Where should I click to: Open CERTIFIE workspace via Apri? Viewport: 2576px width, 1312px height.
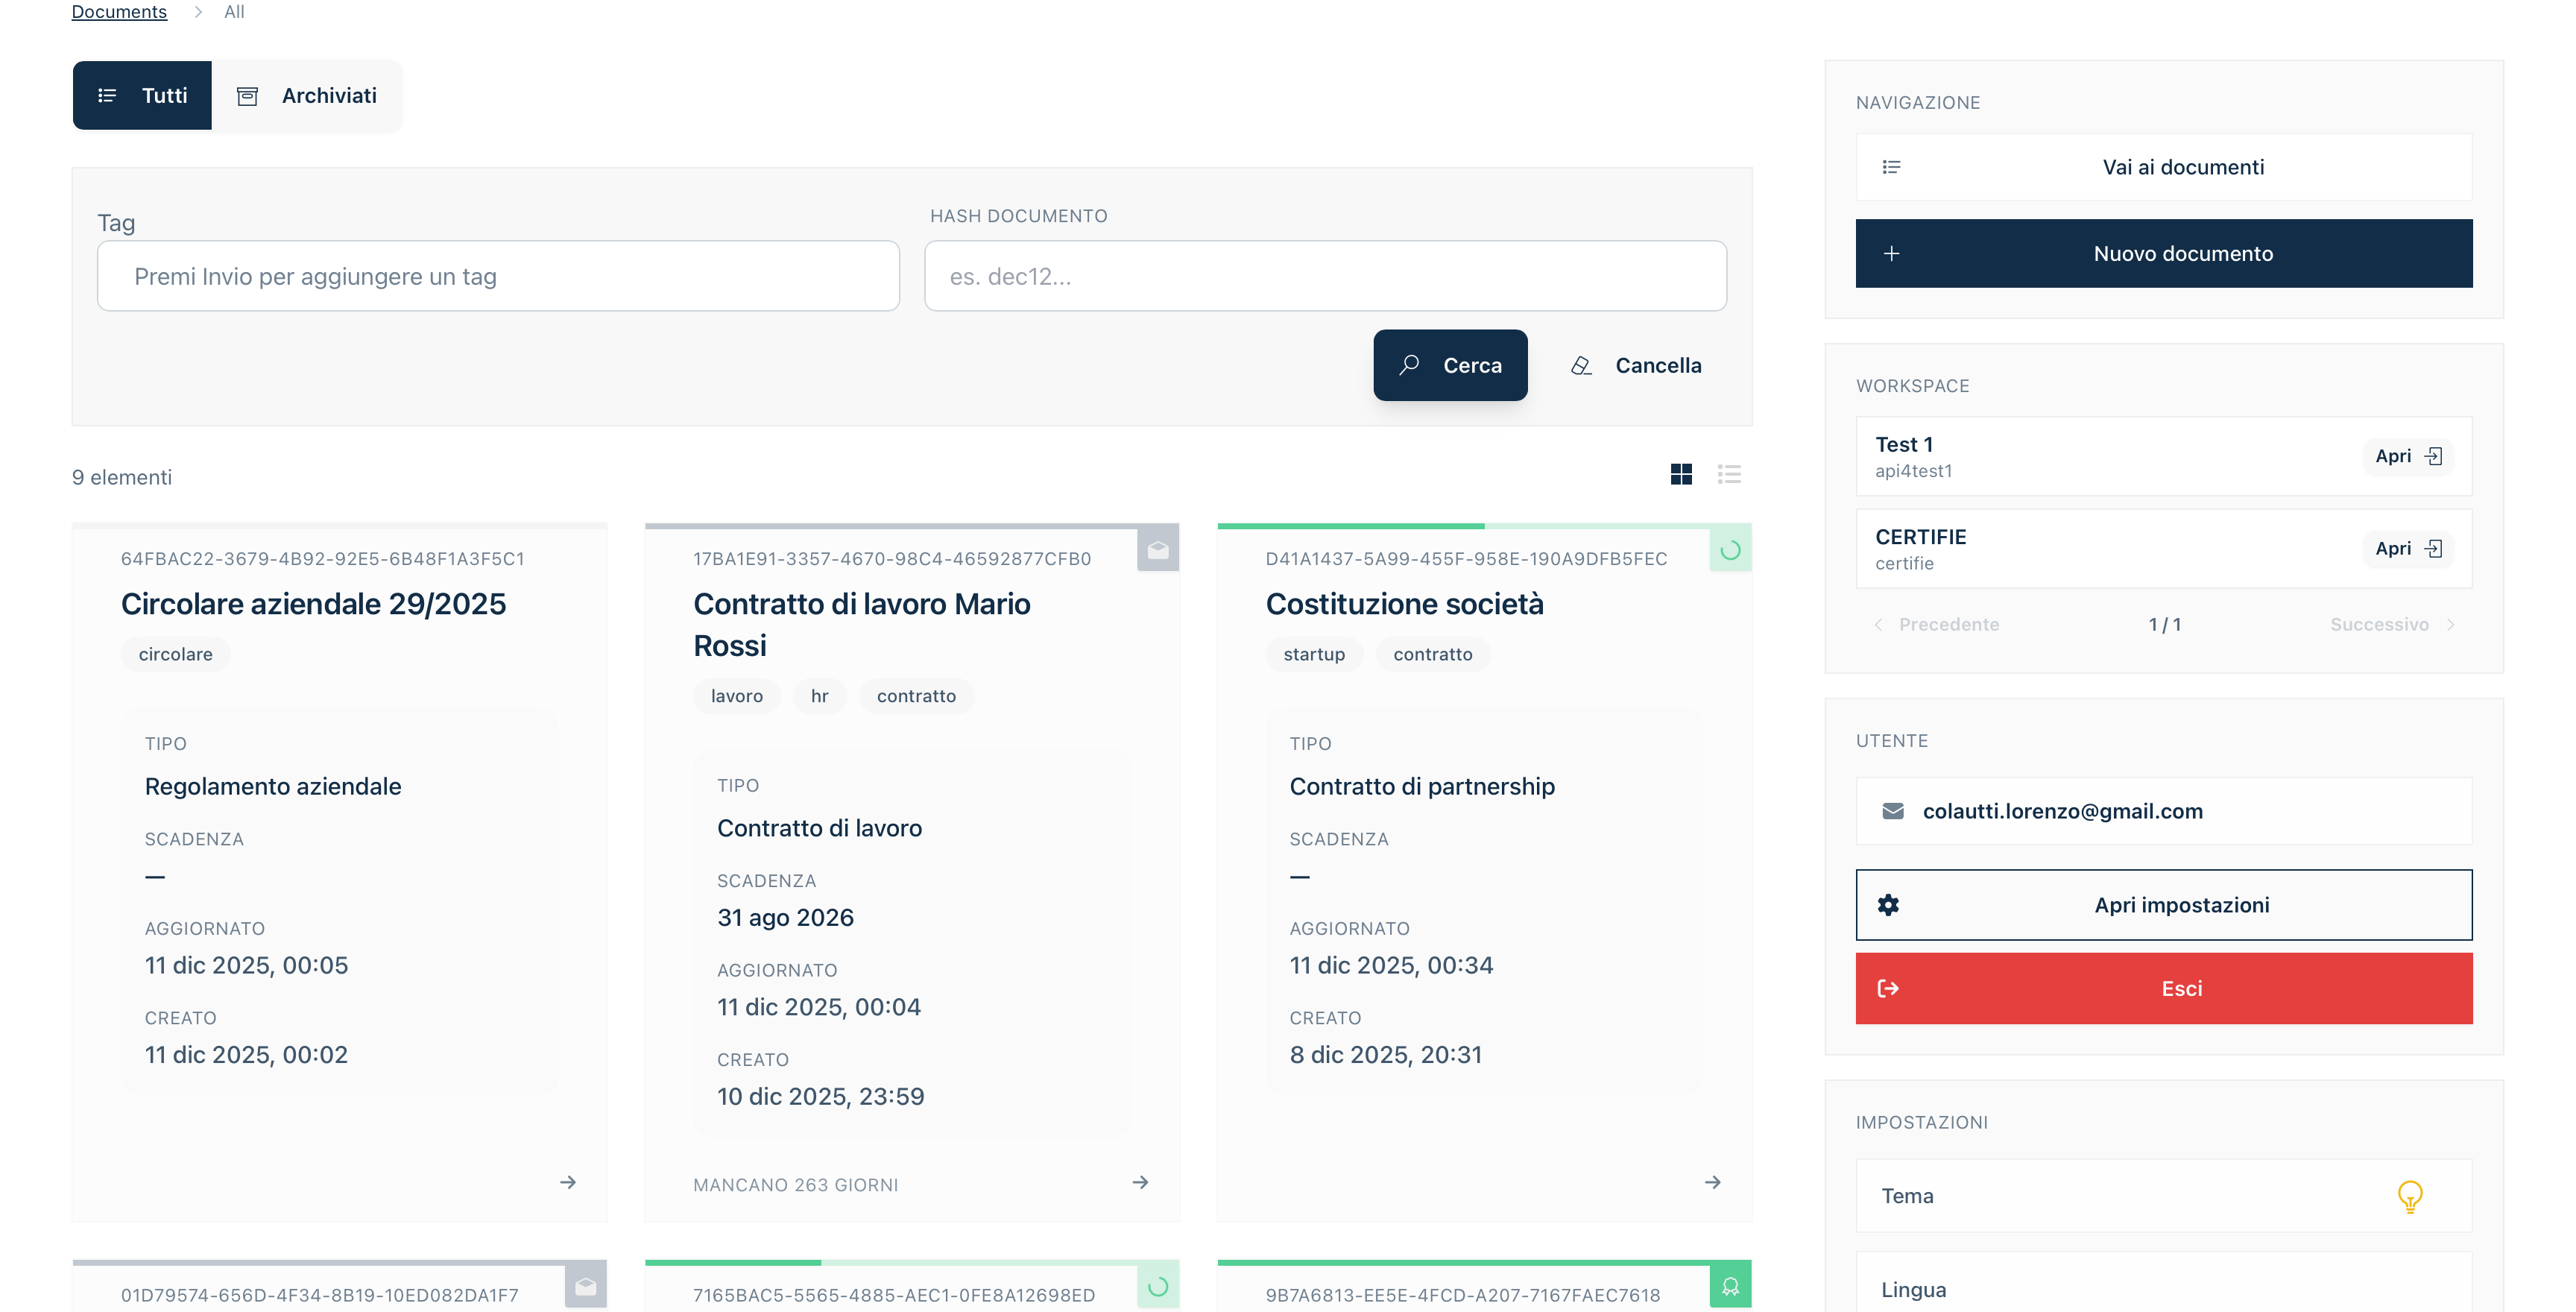point(2408,548)
